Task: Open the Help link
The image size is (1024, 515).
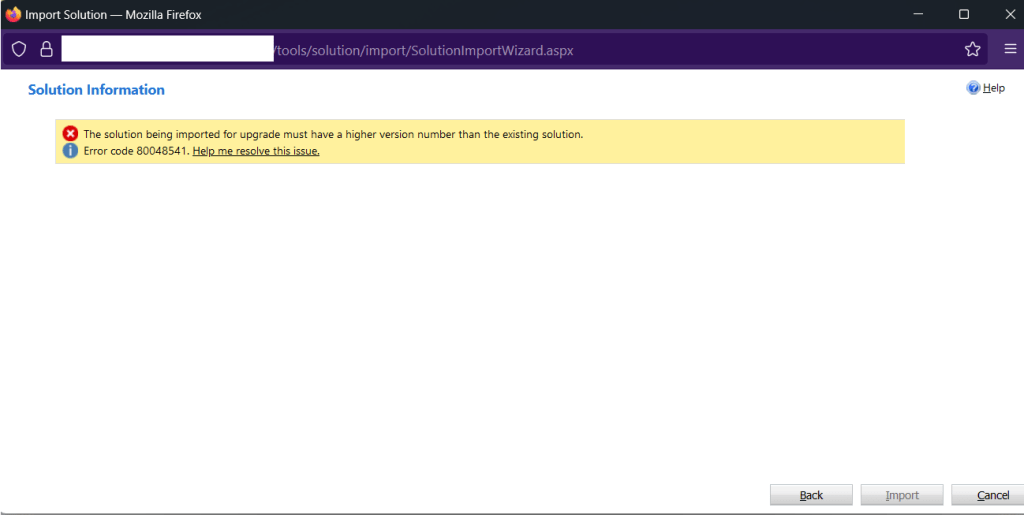Action: [x=993, y=88]
